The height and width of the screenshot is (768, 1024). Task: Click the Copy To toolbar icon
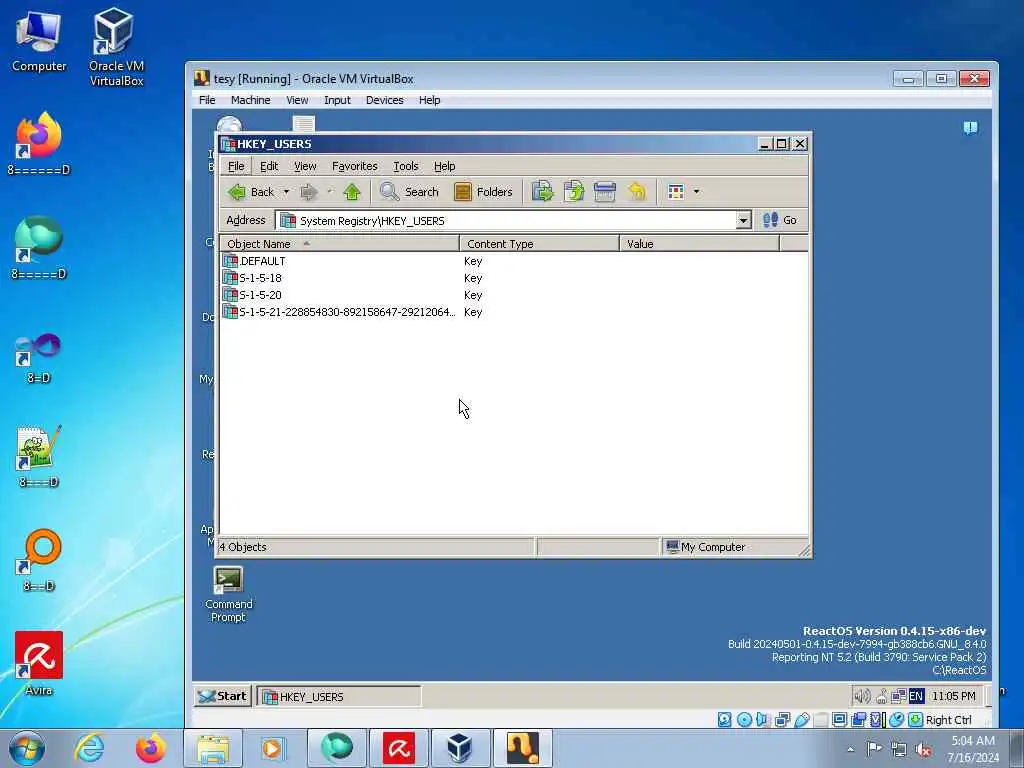pos(573,192)
